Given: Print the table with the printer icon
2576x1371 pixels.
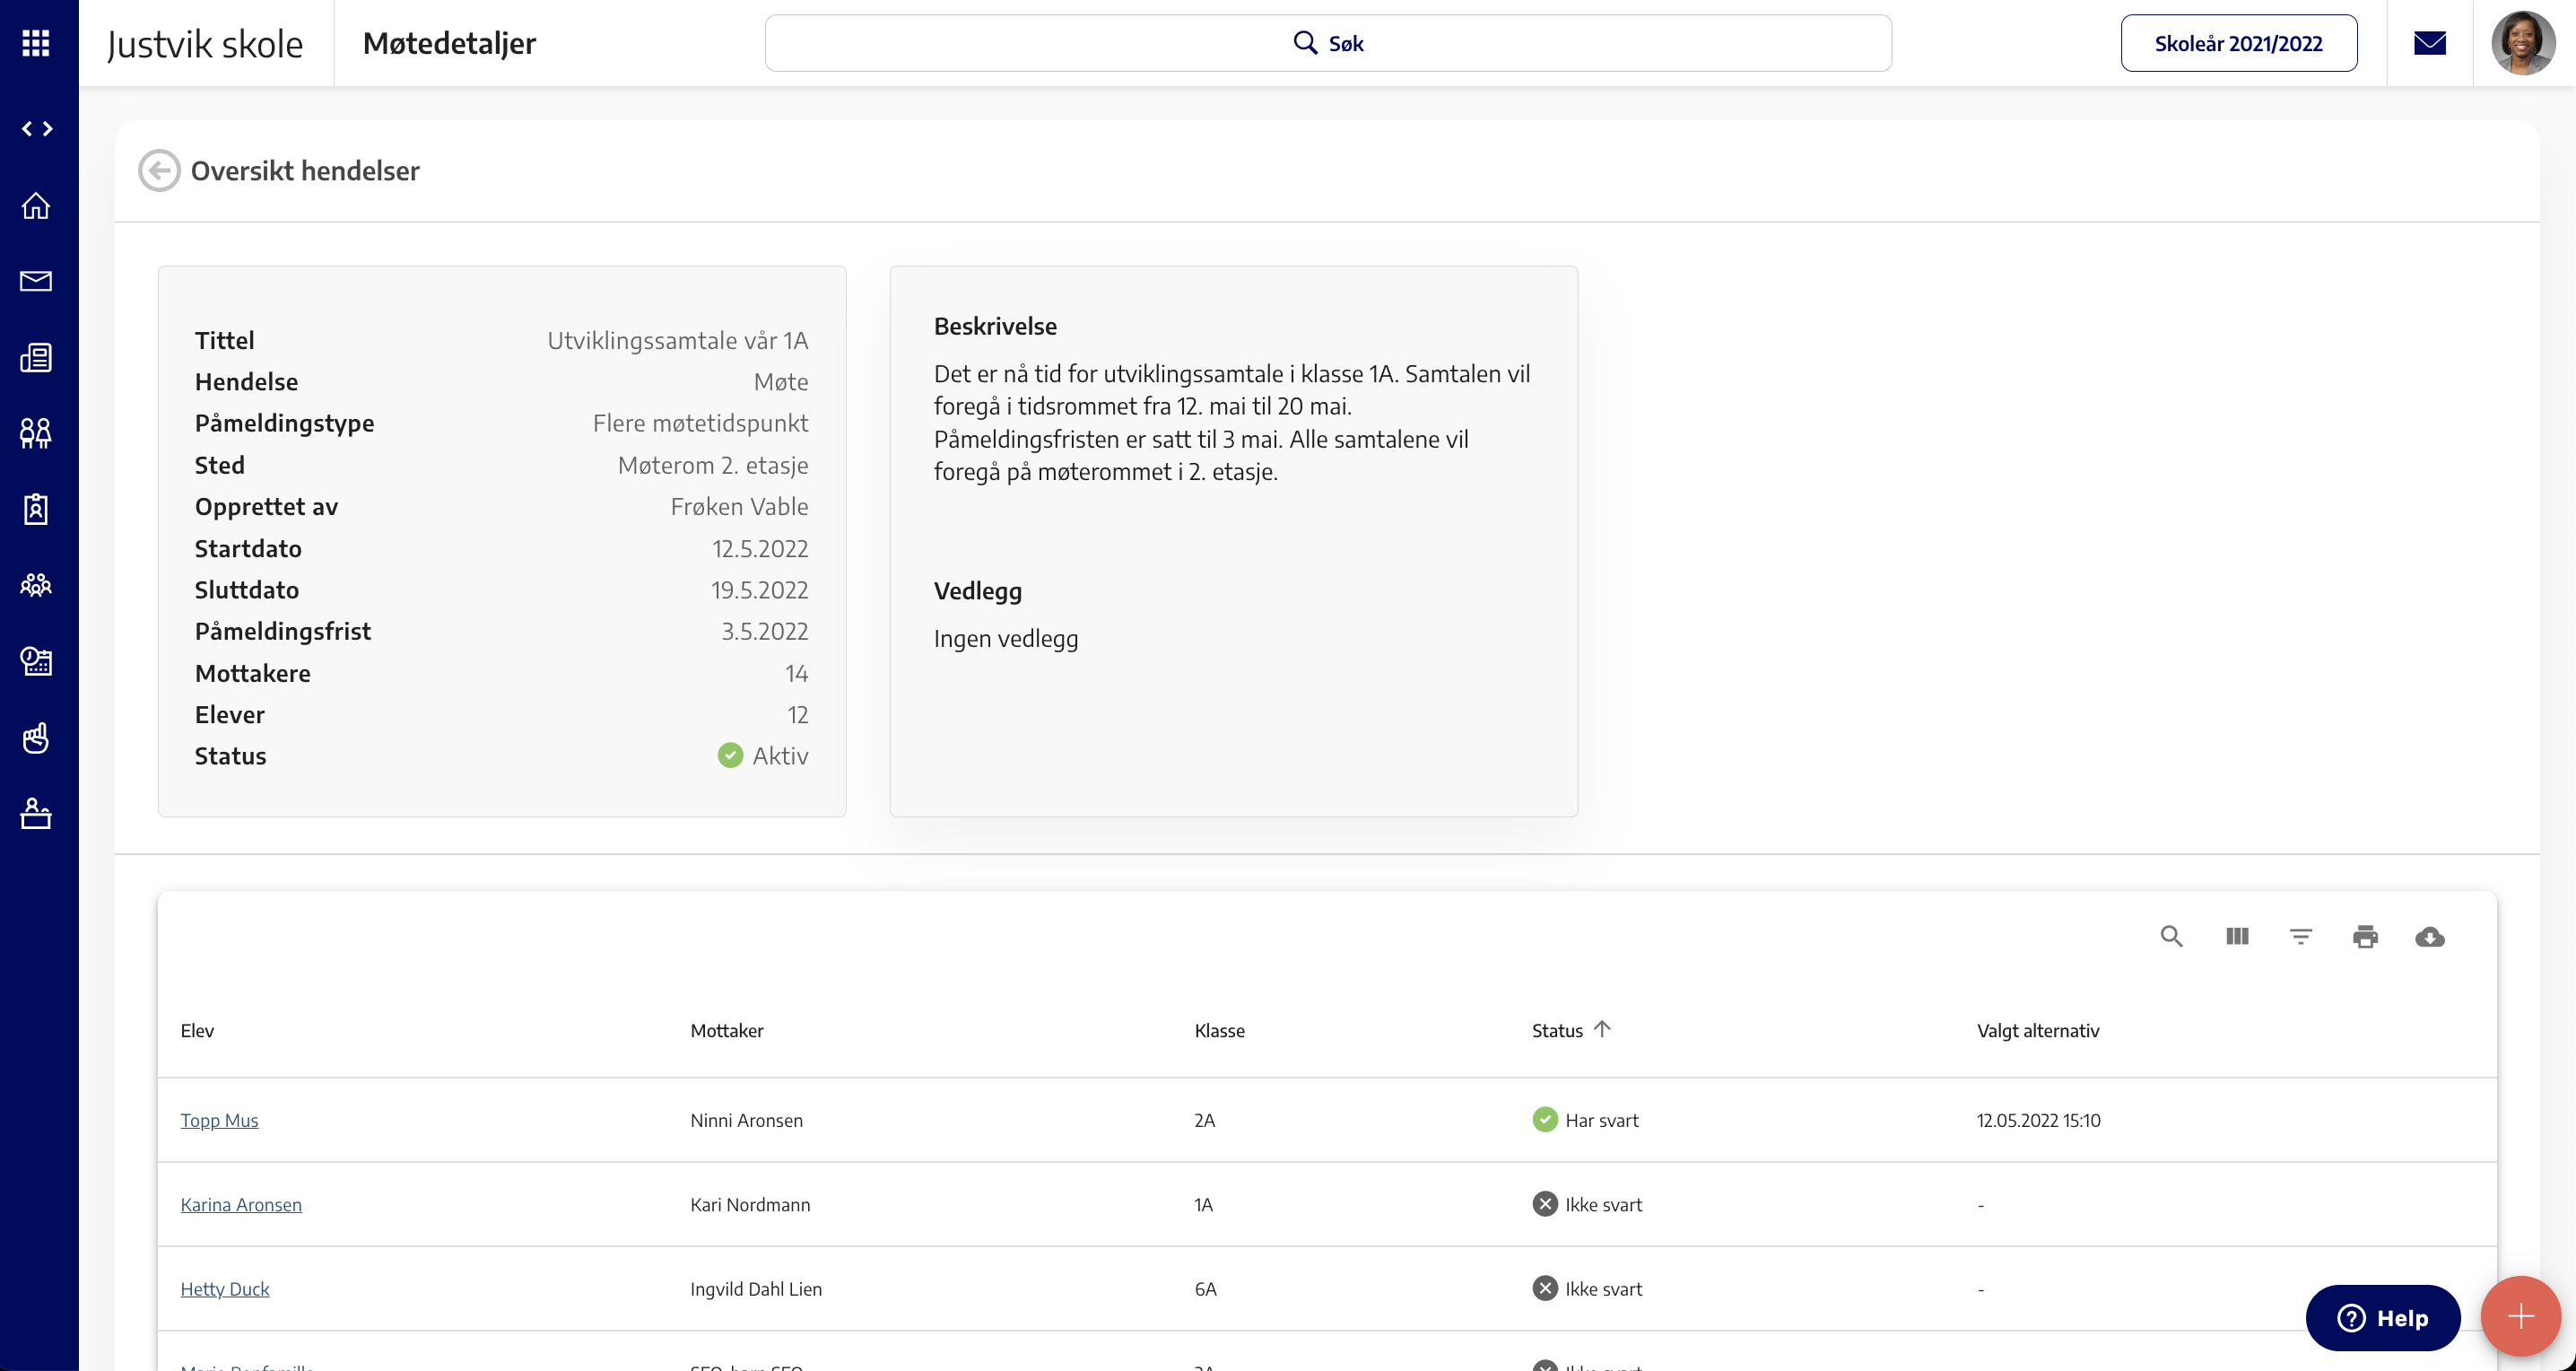Looking at the screenshot, I should point(2365,937).
